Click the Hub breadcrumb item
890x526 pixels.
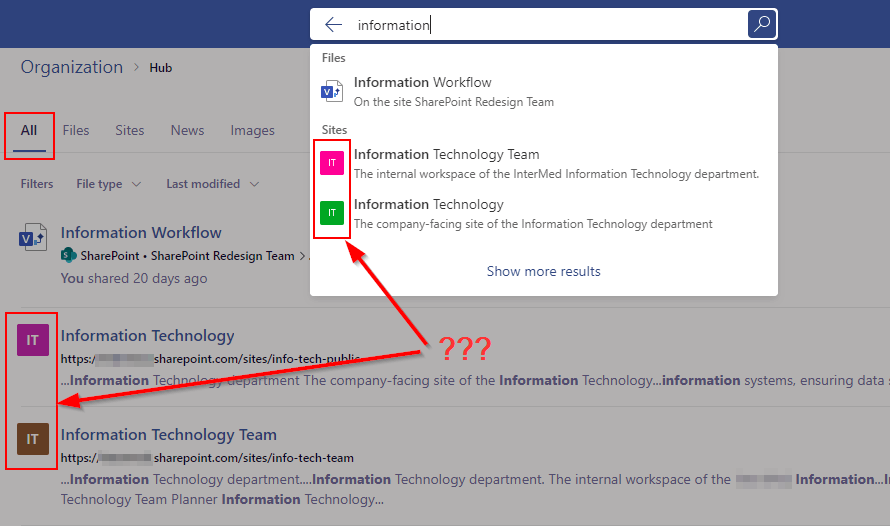coord(161,68)
